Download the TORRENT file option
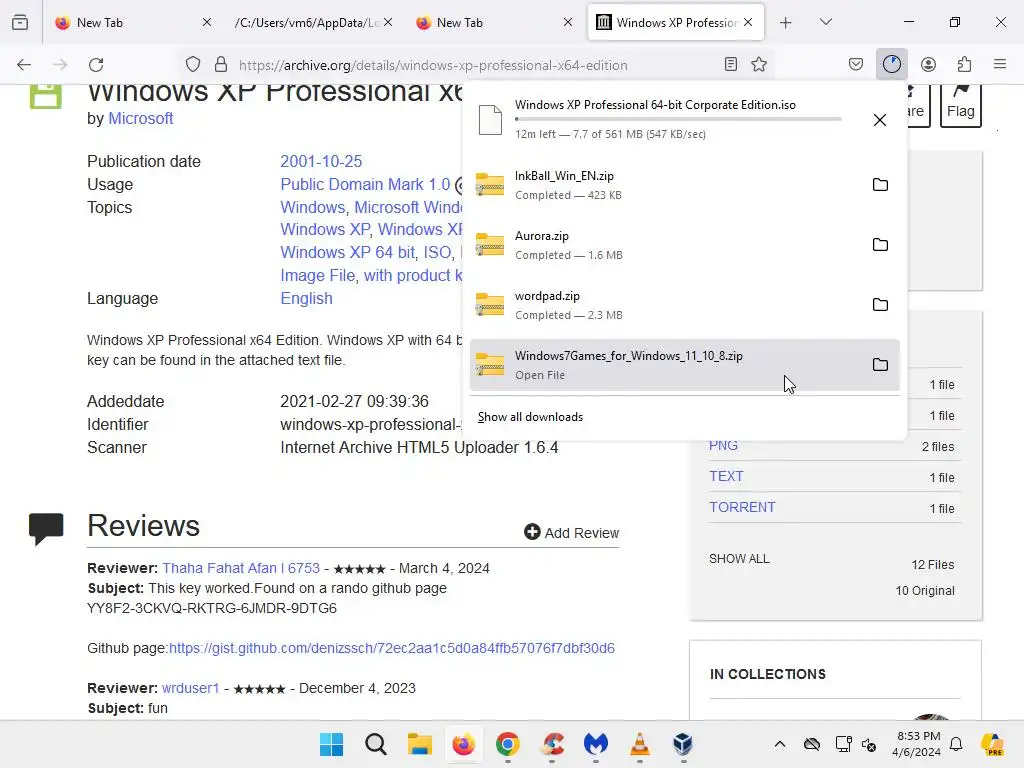The image size is (1024, 768). 743,507
